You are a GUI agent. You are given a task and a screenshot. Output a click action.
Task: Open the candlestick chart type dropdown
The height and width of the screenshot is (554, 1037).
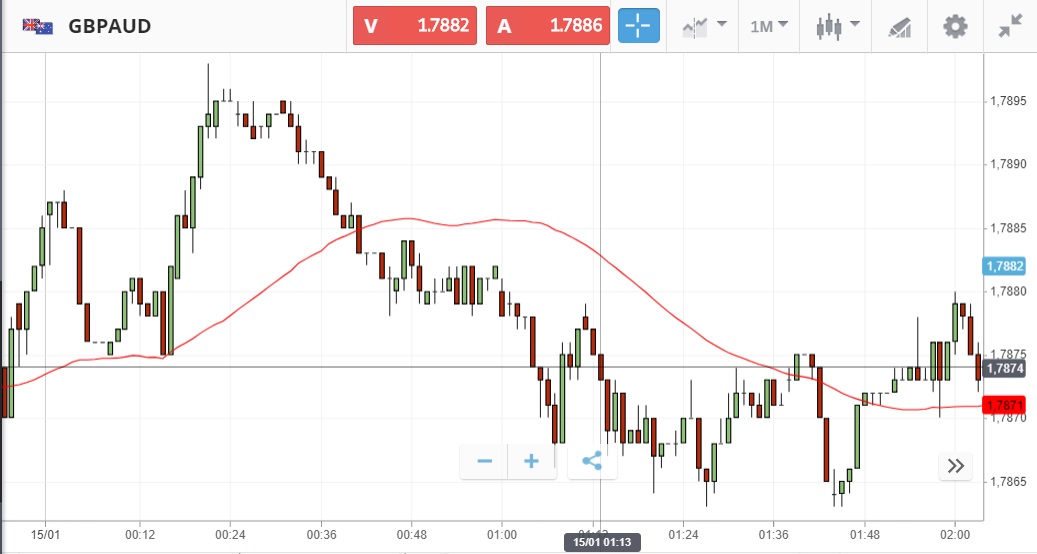point(837,26)
